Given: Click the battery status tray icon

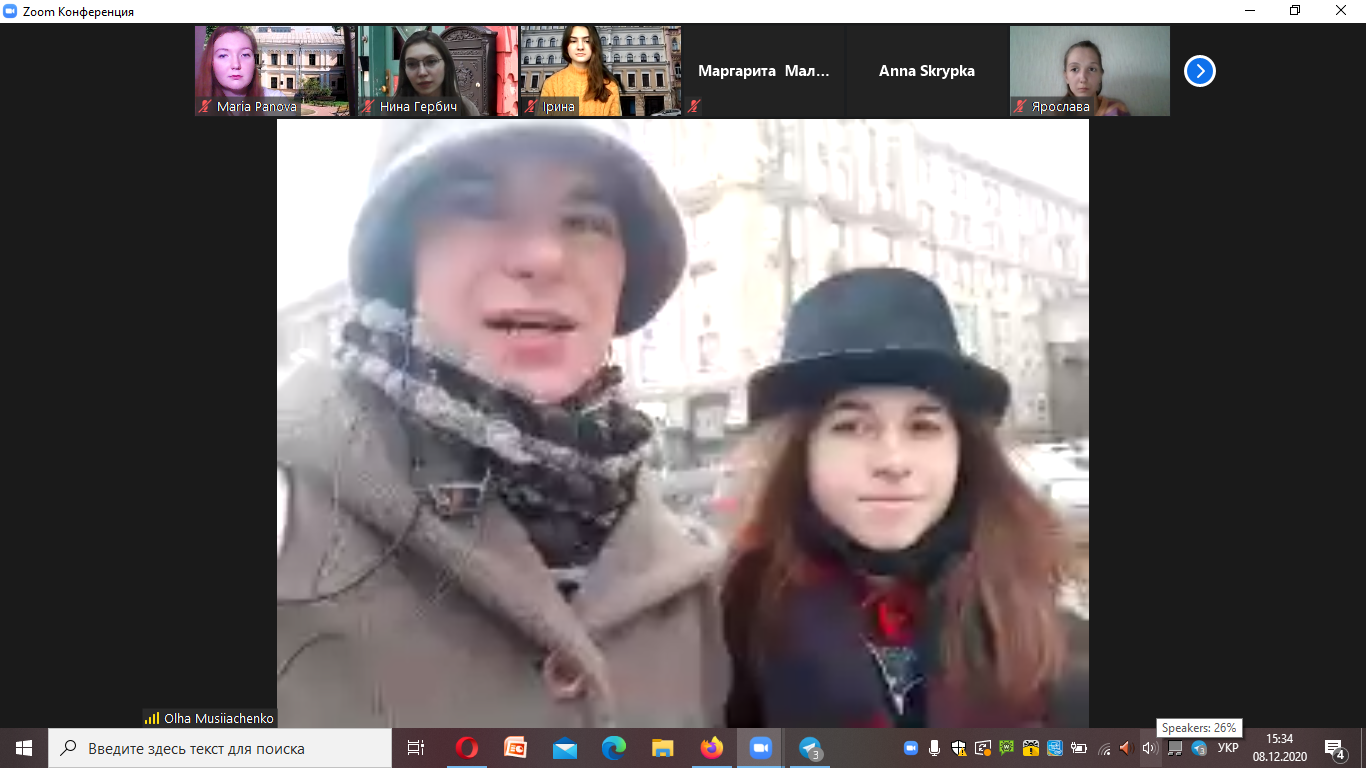Looking at the screenshot, I should [1079, 748].
